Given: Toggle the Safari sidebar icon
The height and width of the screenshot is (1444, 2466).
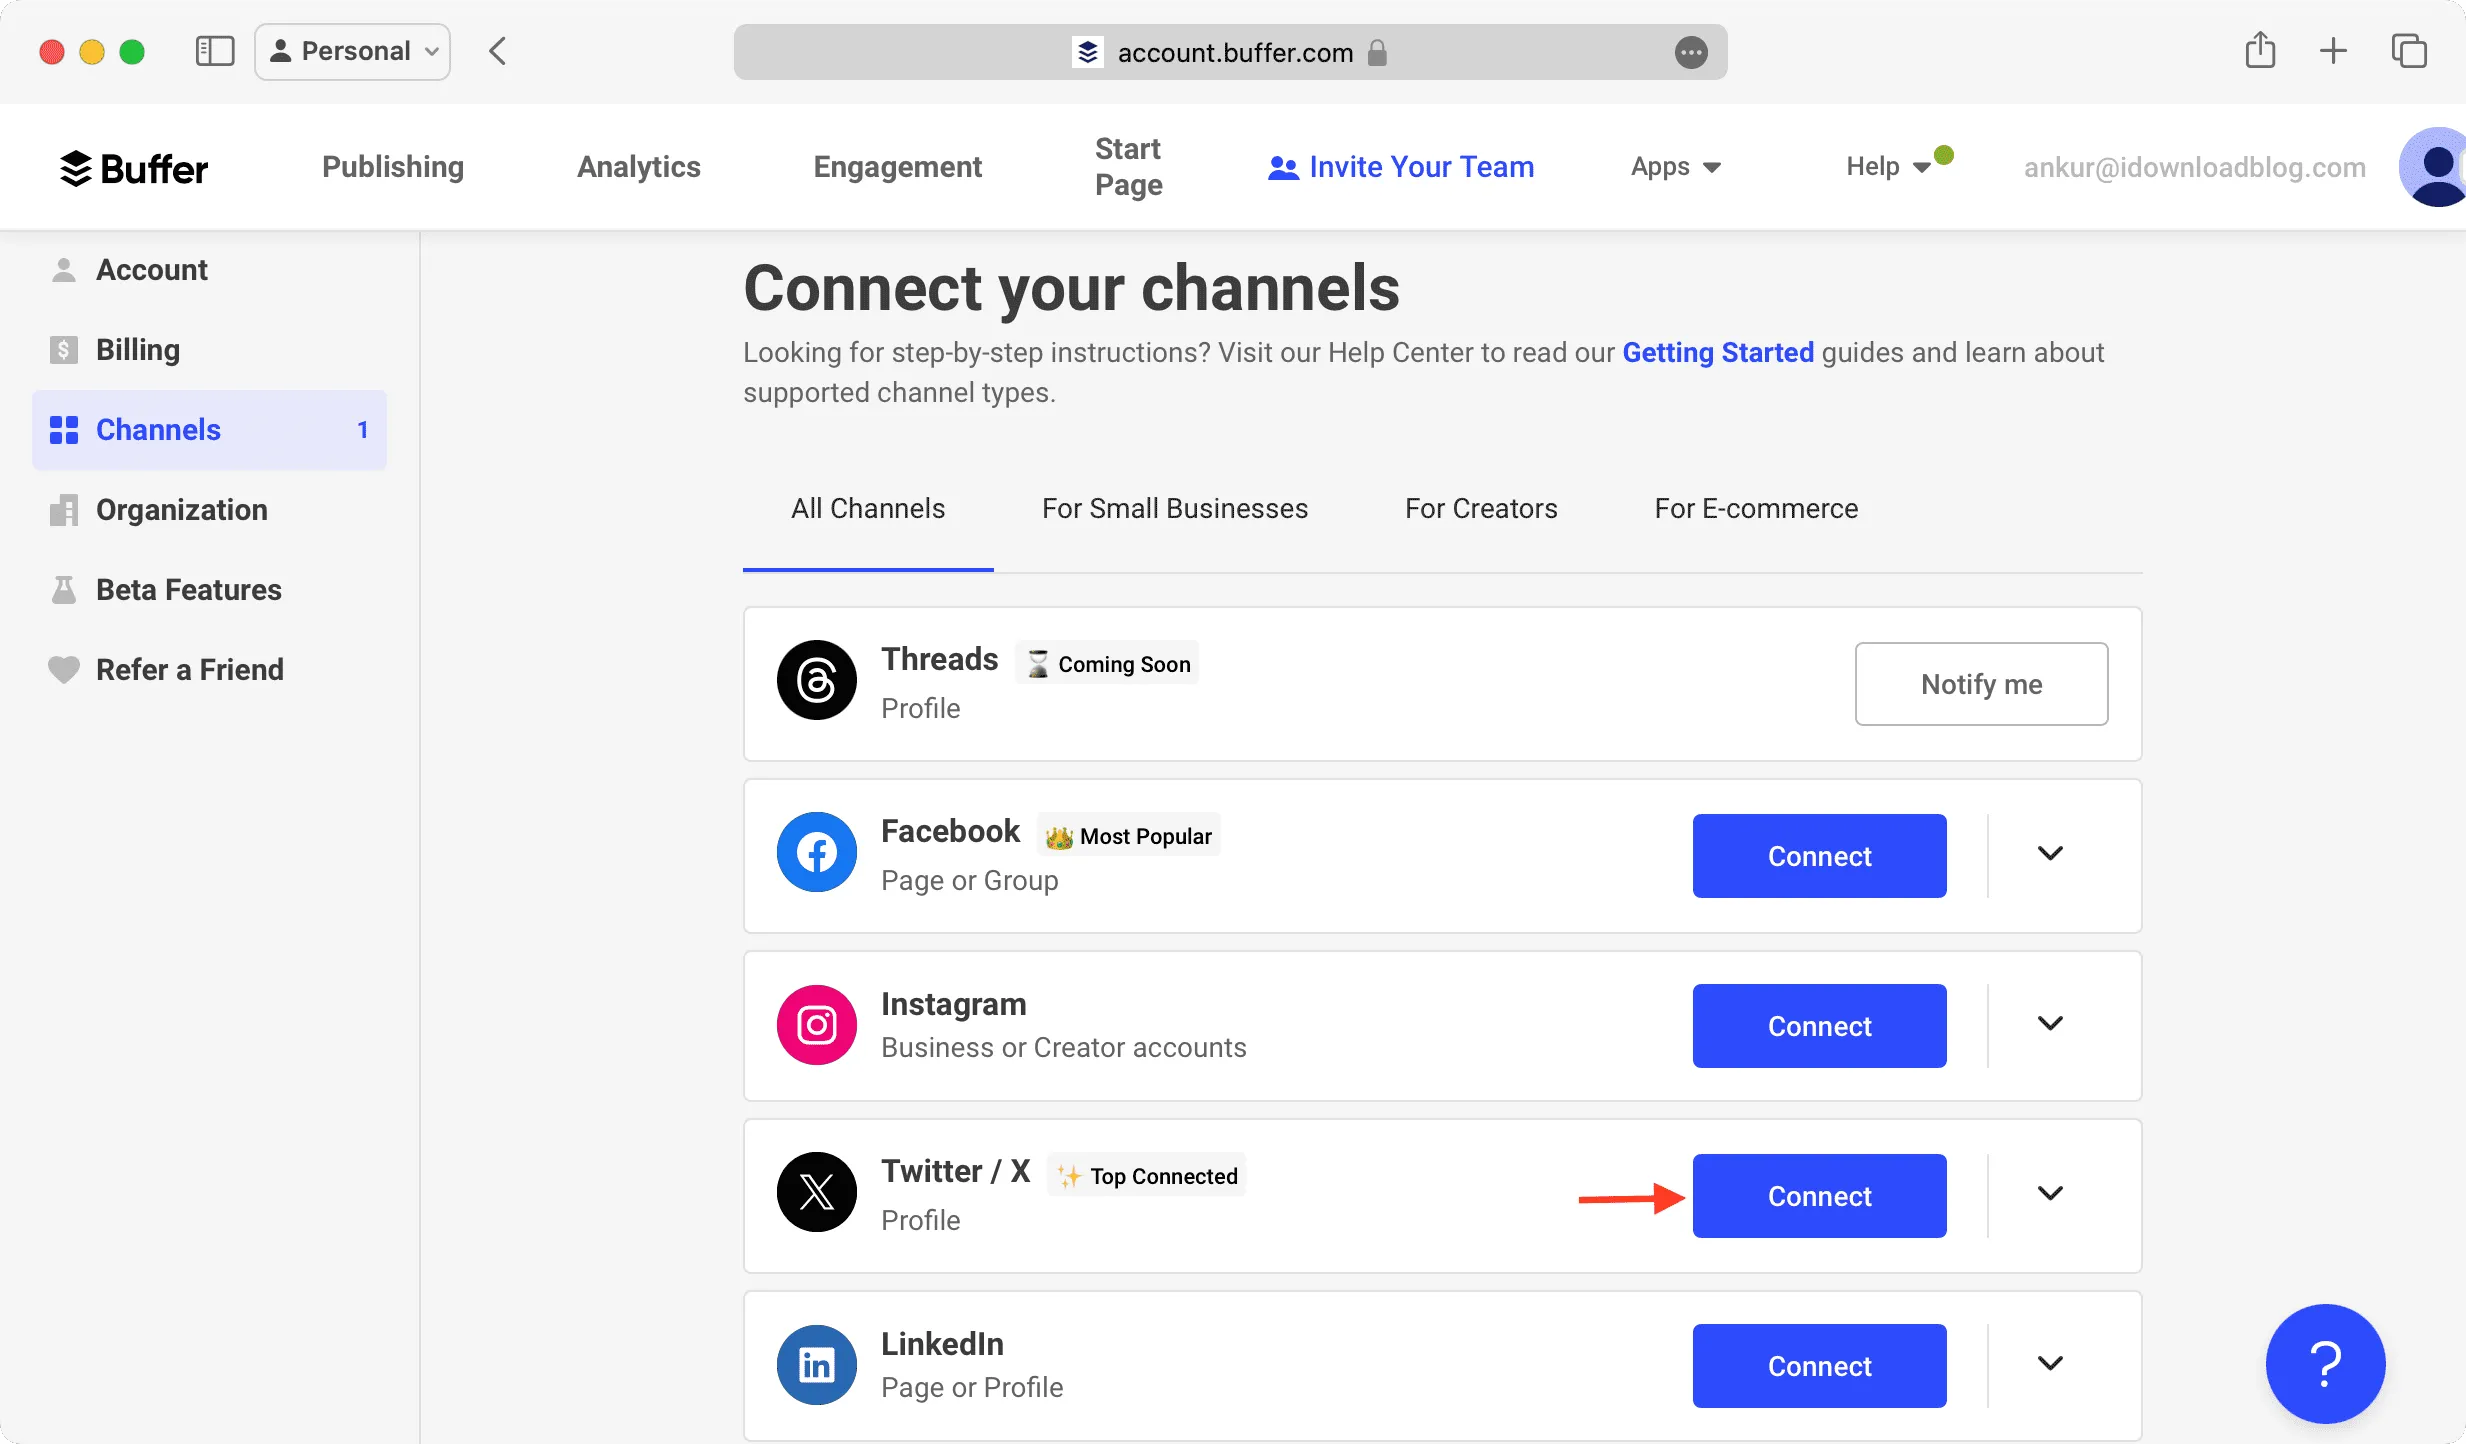Looking at the screenshot, I should coord(215,51).
